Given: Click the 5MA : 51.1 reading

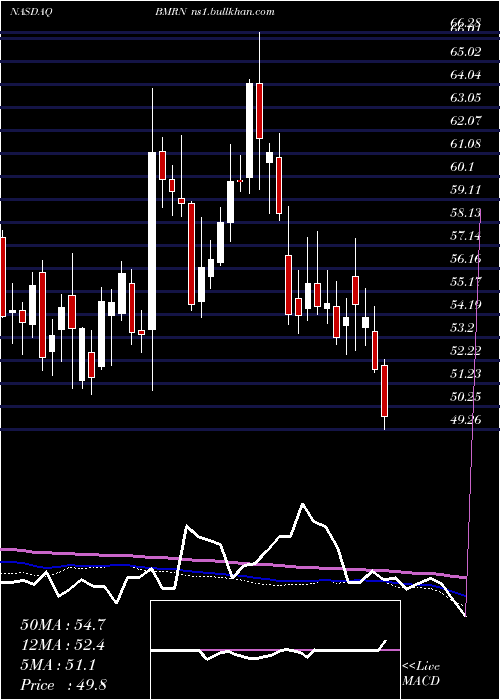Looking at the screenshot, I should tap(58, 665).
